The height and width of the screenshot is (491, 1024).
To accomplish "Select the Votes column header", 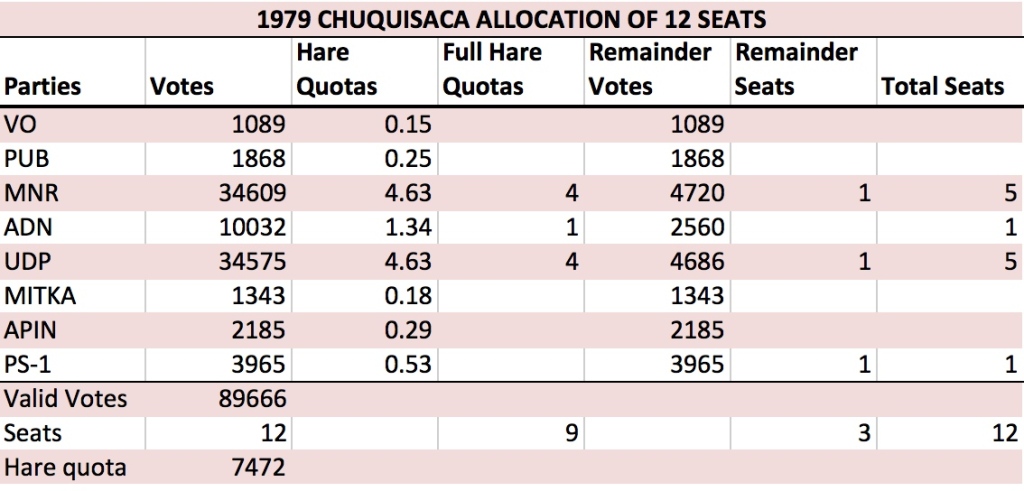I will click(182, 87).
